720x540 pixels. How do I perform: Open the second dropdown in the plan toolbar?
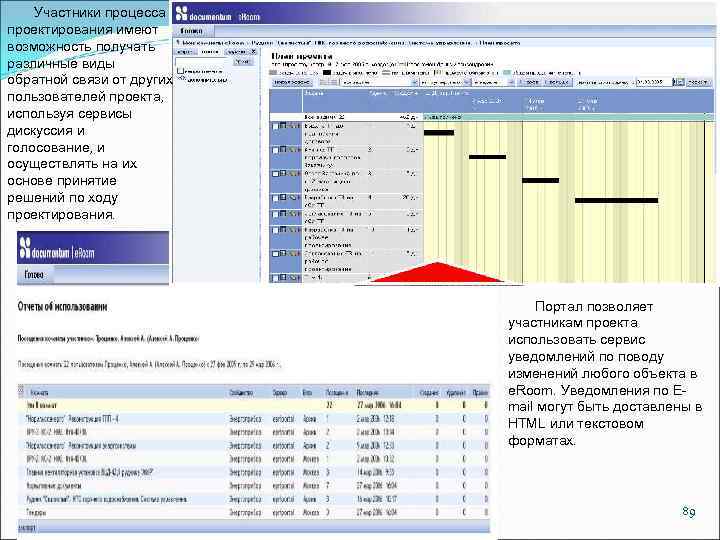point(445,82)
